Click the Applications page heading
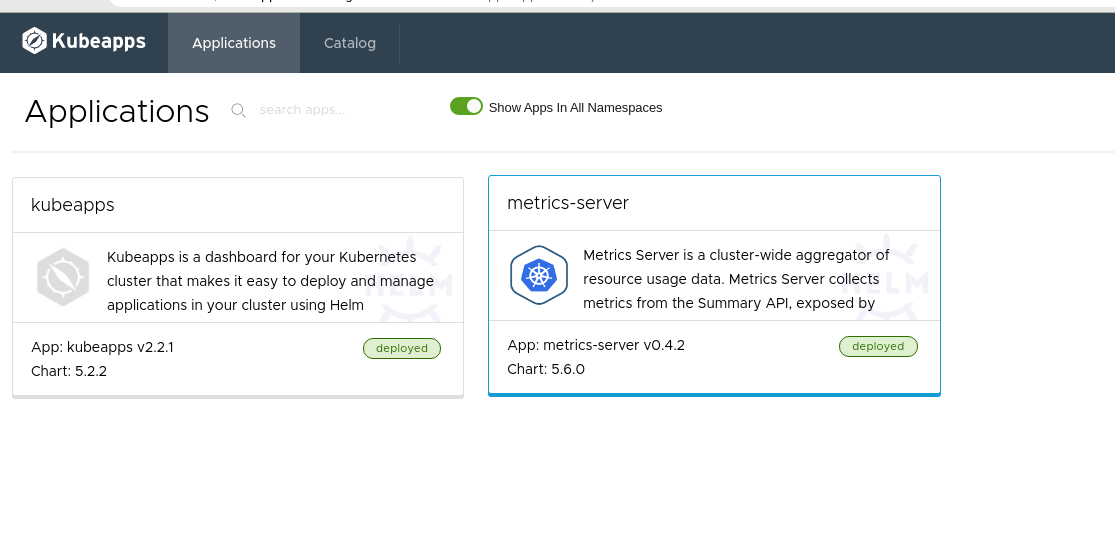This screenshot has width=1115, height=560. [117, 111]
